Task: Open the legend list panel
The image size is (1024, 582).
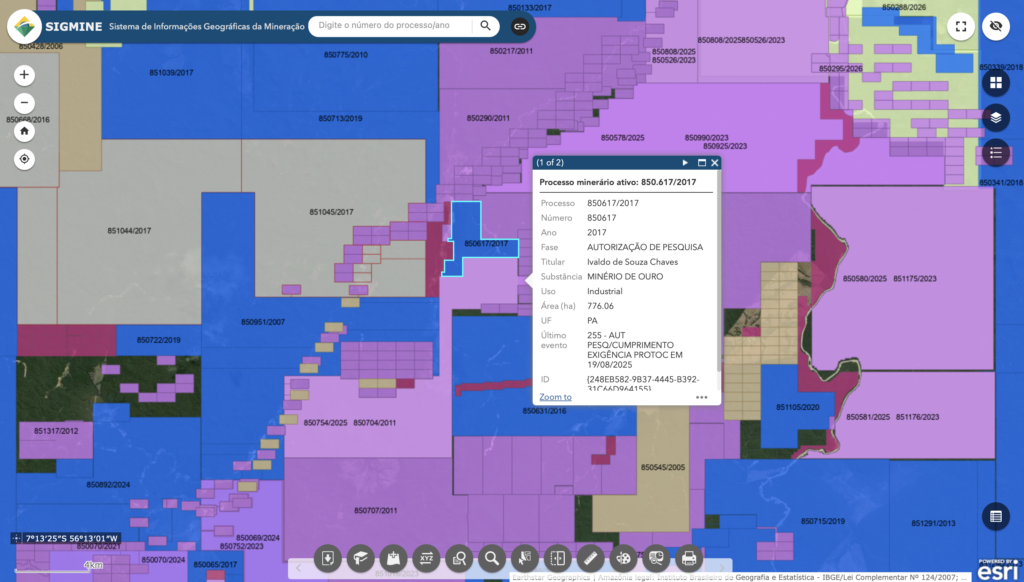Action: click(996, 153)
